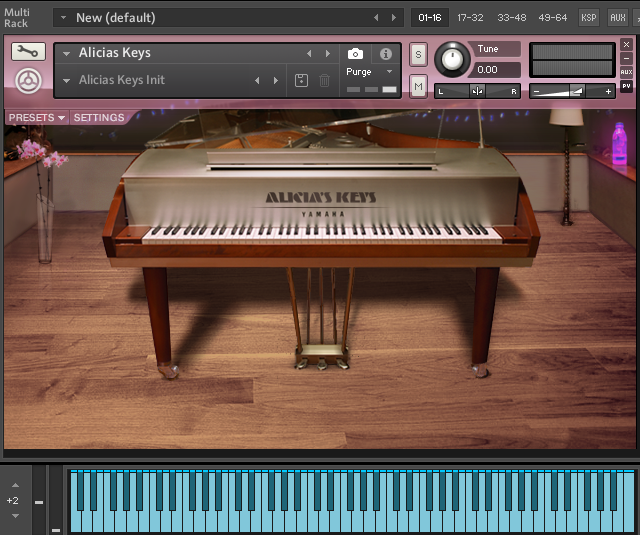Image resolution: width=640 pixels, height=535 pixels.
Task: Click the output level meter display
Action: pyautogui.click(x=572, y=60)
